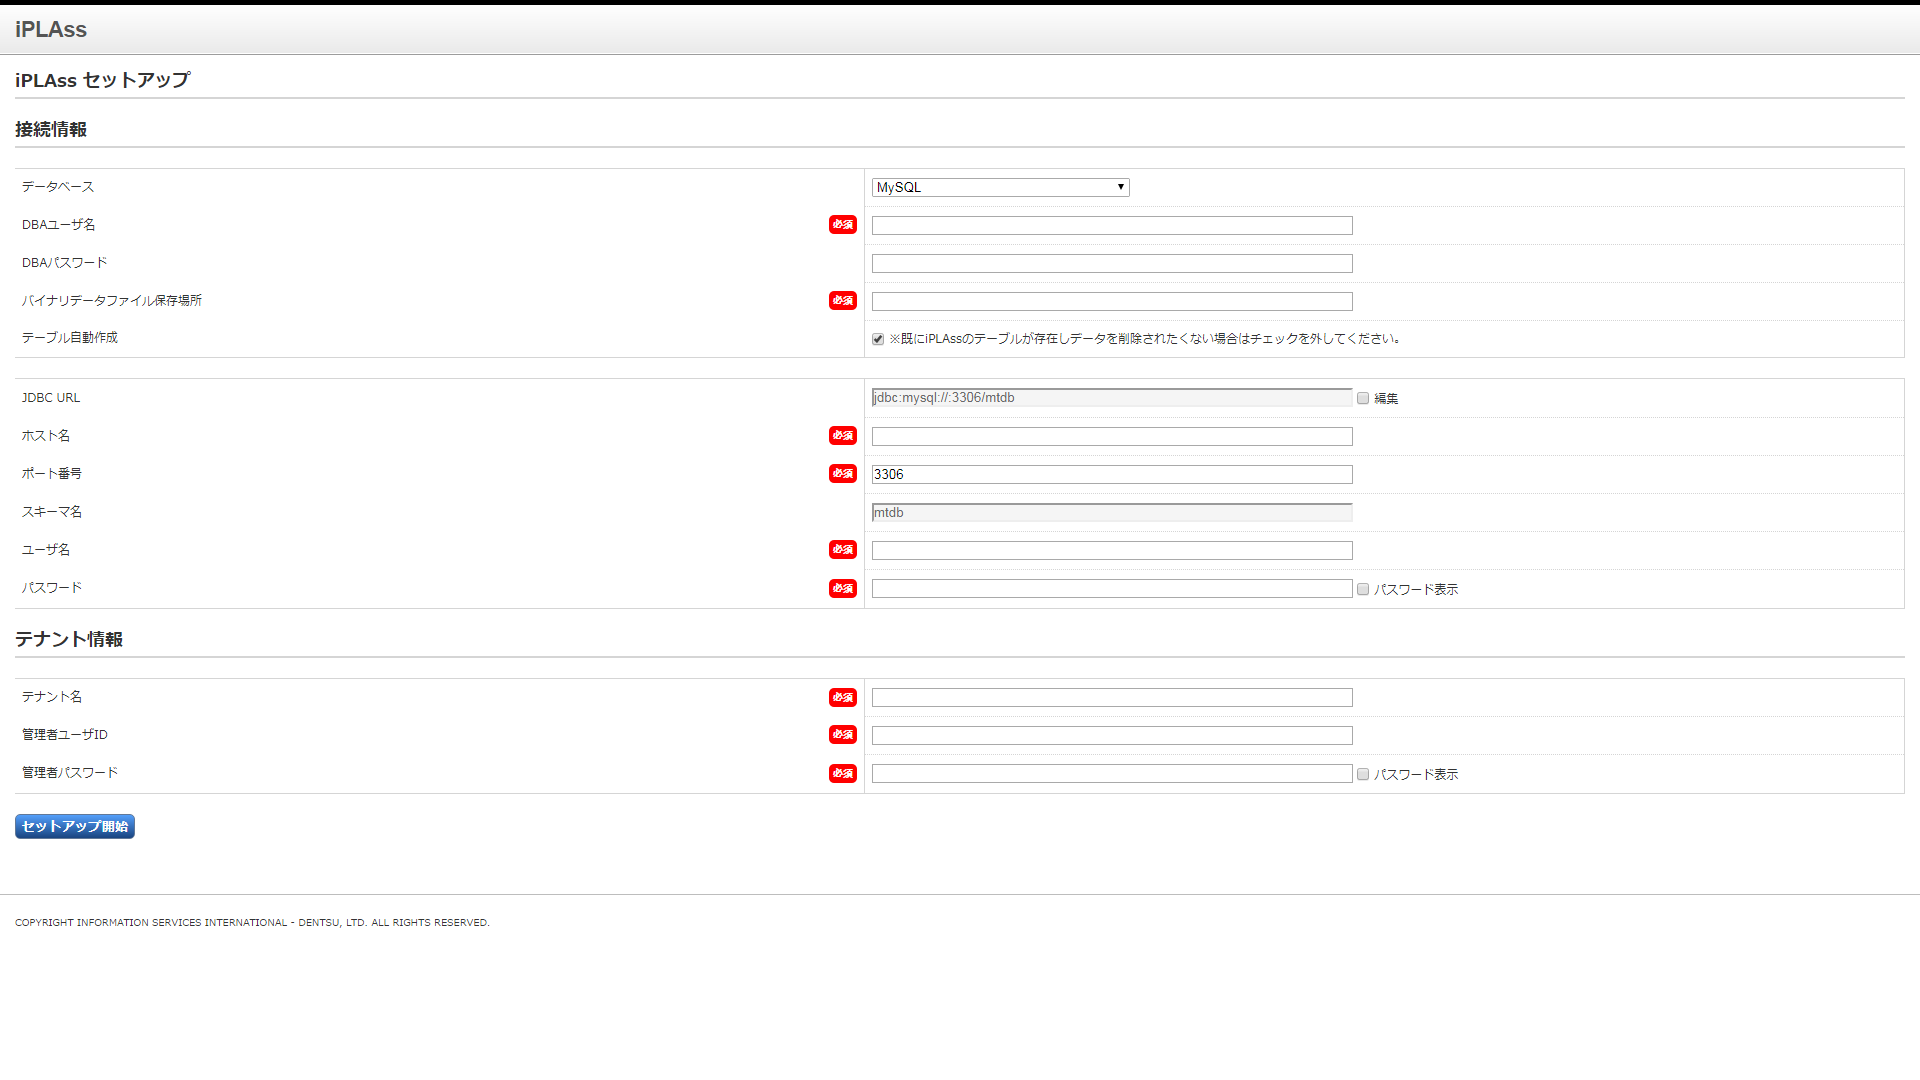Click the スキーマ名 field showing mtdb

click(x=1112, y=513)
